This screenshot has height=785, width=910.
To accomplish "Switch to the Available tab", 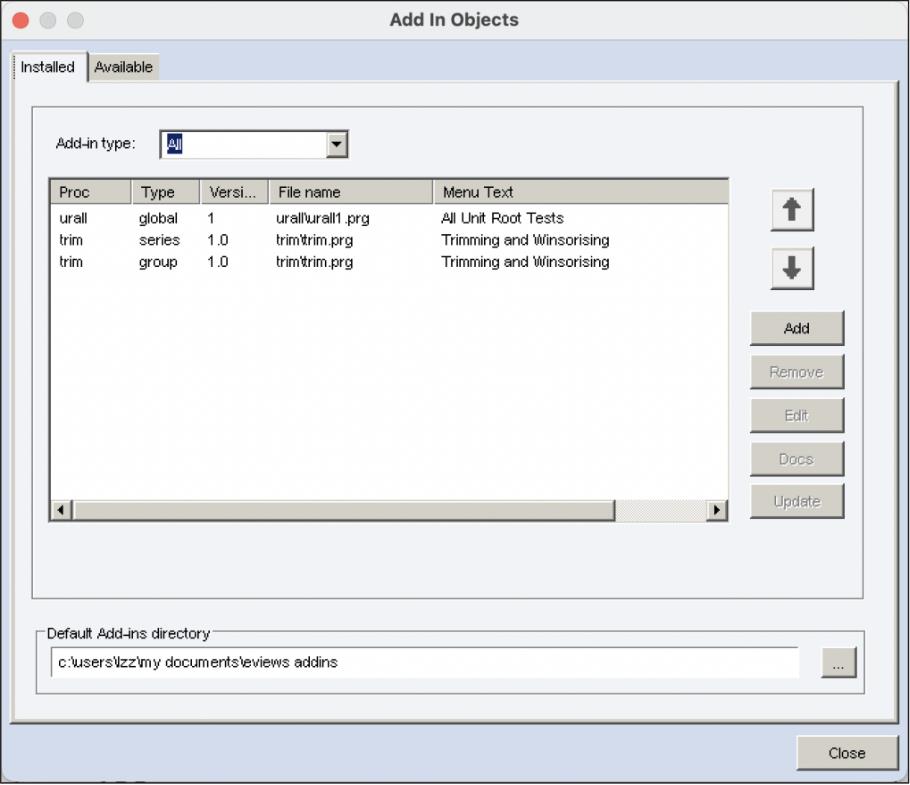I will 124,67.
